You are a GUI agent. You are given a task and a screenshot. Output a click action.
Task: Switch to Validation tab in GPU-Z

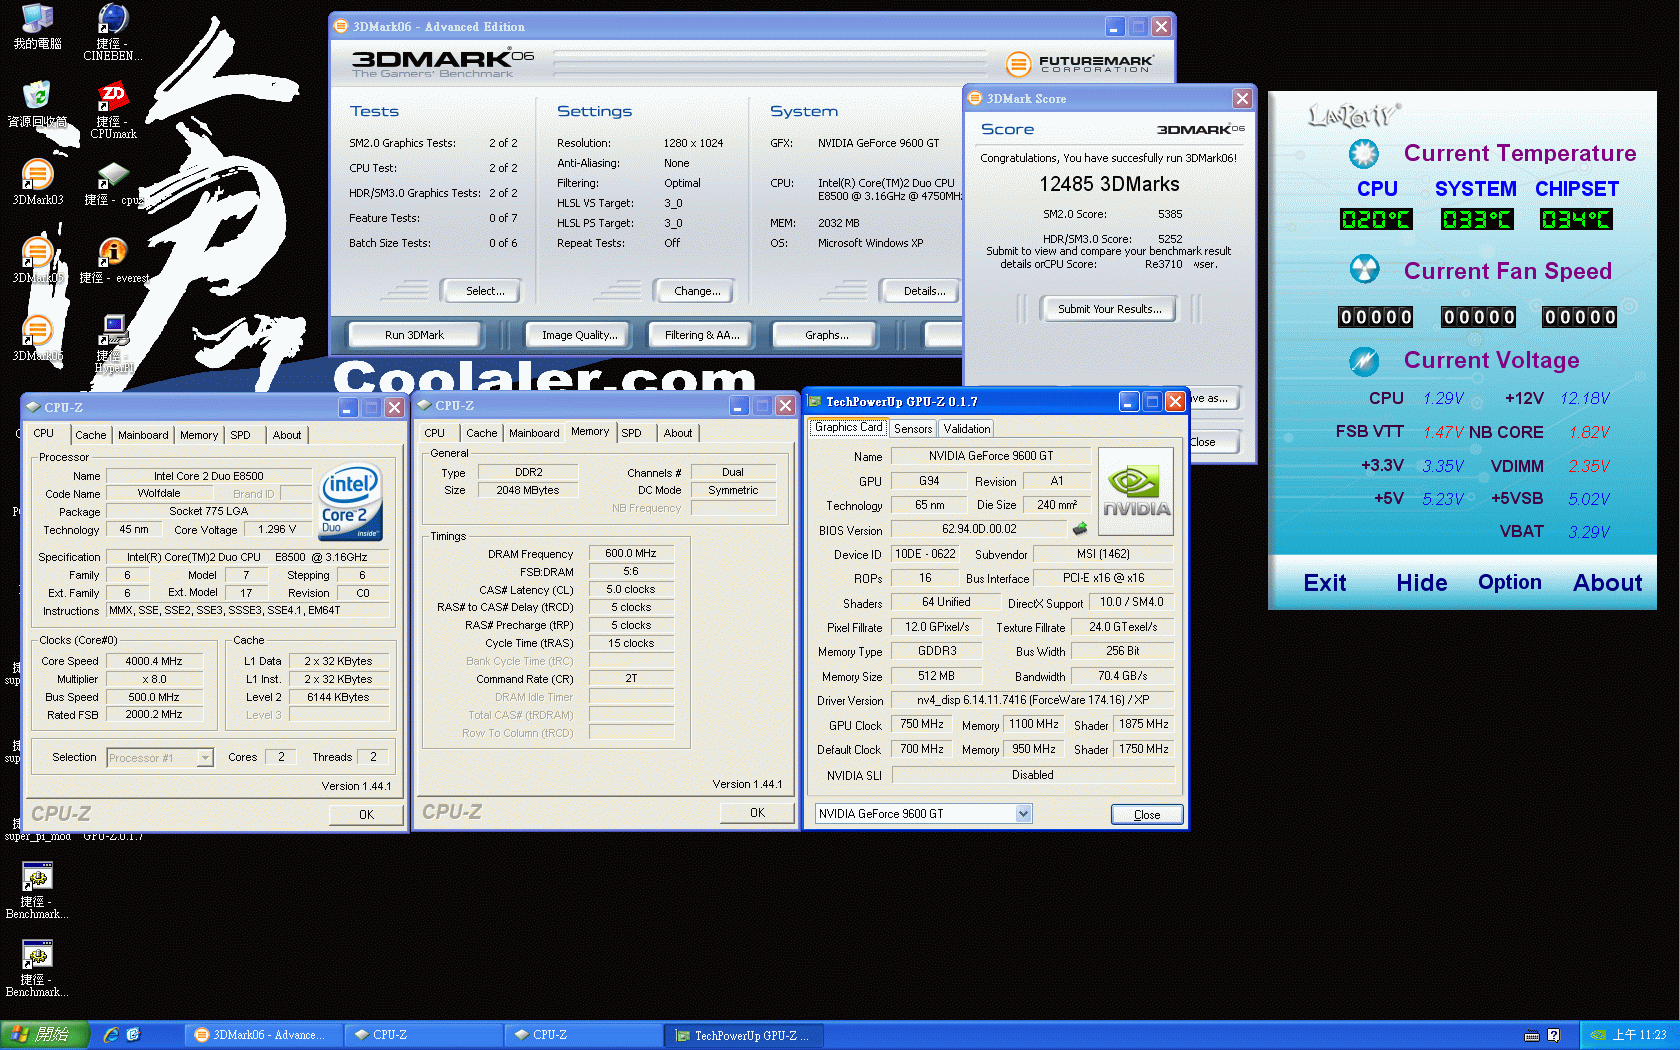click(x=967, y=429)
